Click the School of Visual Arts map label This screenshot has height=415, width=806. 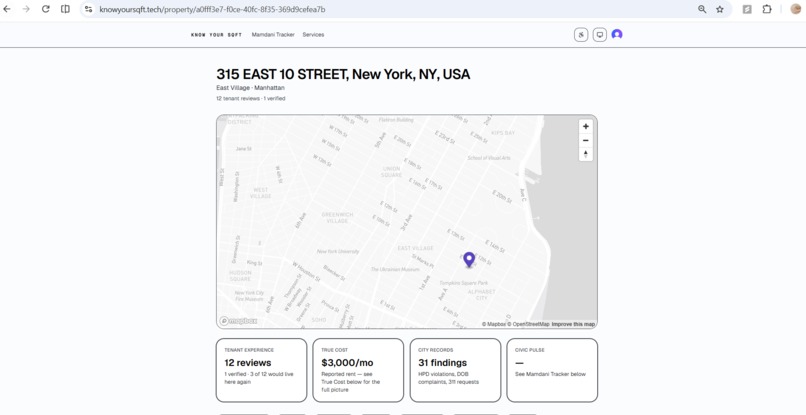point(489,158)
